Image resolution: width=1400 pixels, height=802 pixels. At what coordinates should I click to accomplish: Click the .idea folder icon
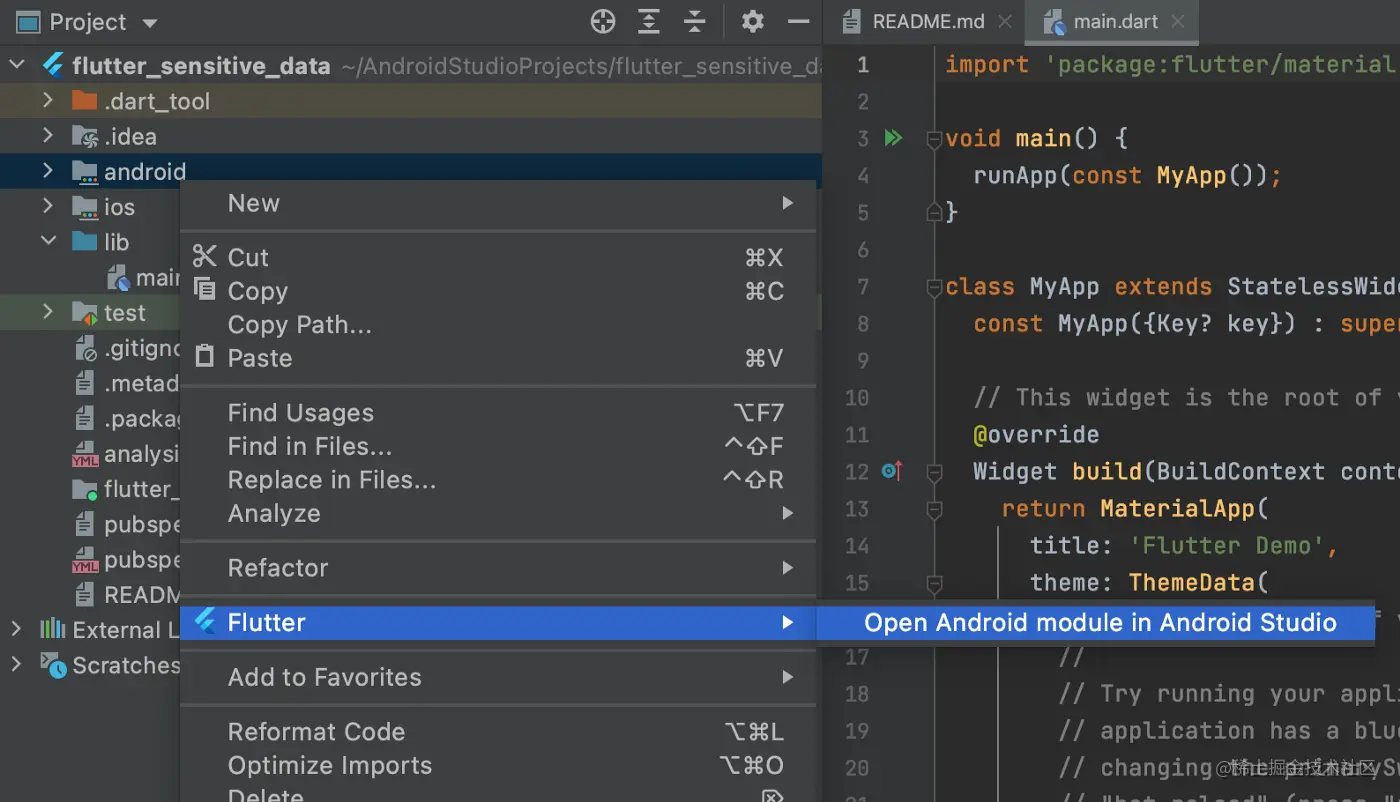click(85, 137)
